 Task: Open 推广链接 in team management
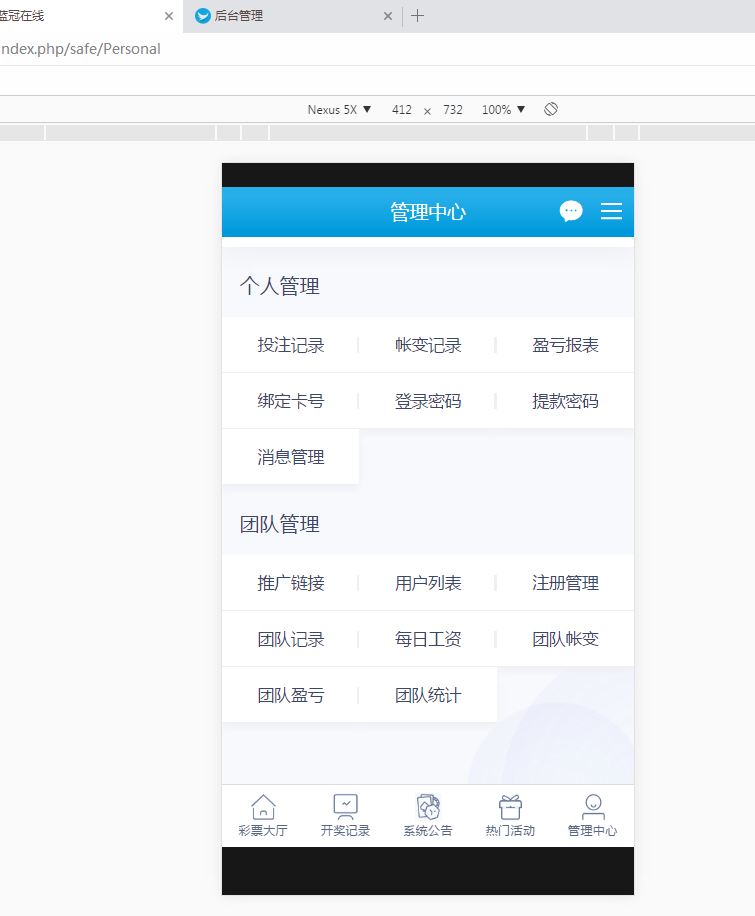(291, 583)
